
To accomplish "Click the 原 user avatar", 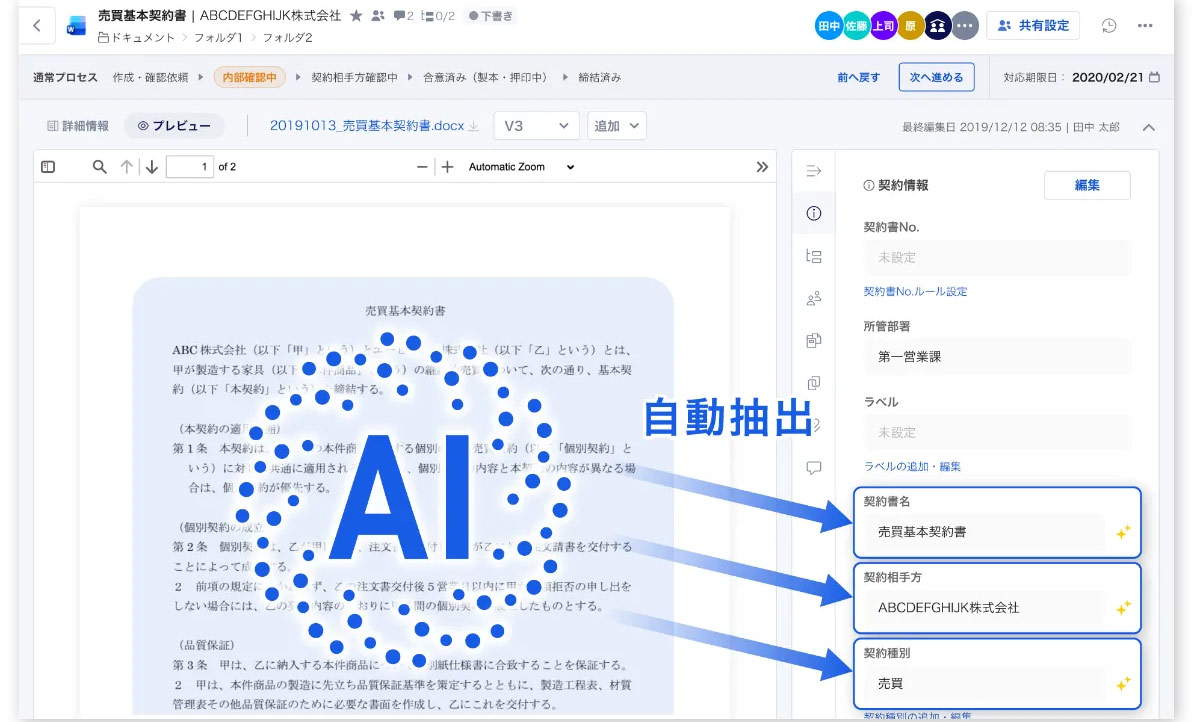I will tap(910, 26).
